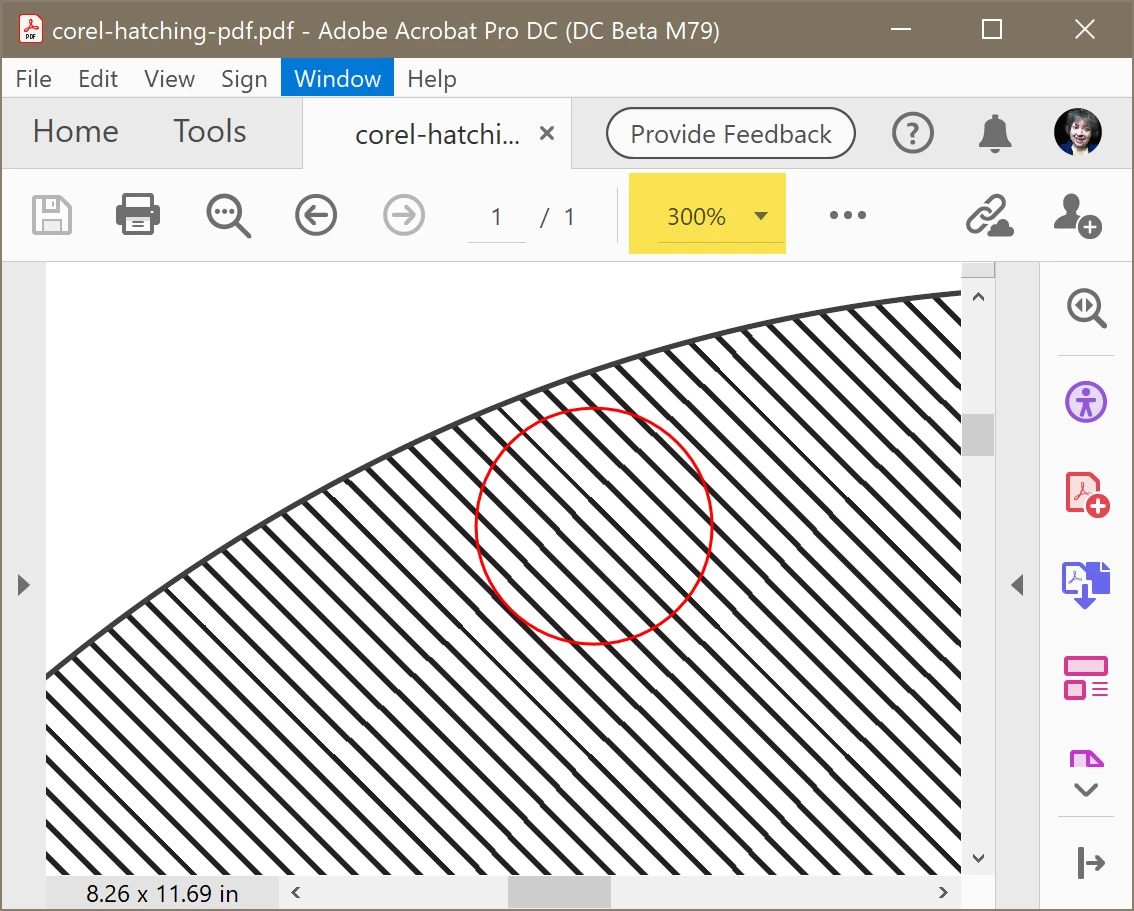This screenshot has height=911, width=1134.
Task: Click the horizontal scroll right arrow
Action: click(943, 892)
